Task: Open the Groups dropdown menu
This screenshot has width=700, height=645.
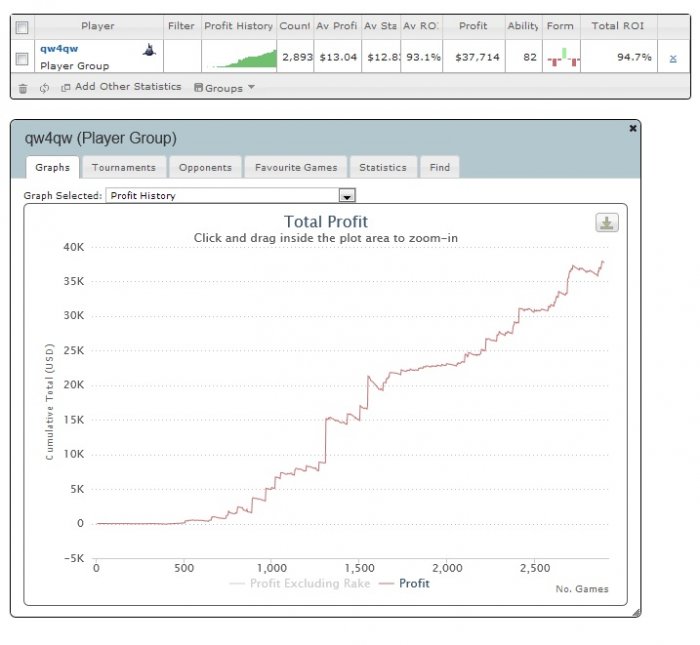Action: click(x=225, y=88)
